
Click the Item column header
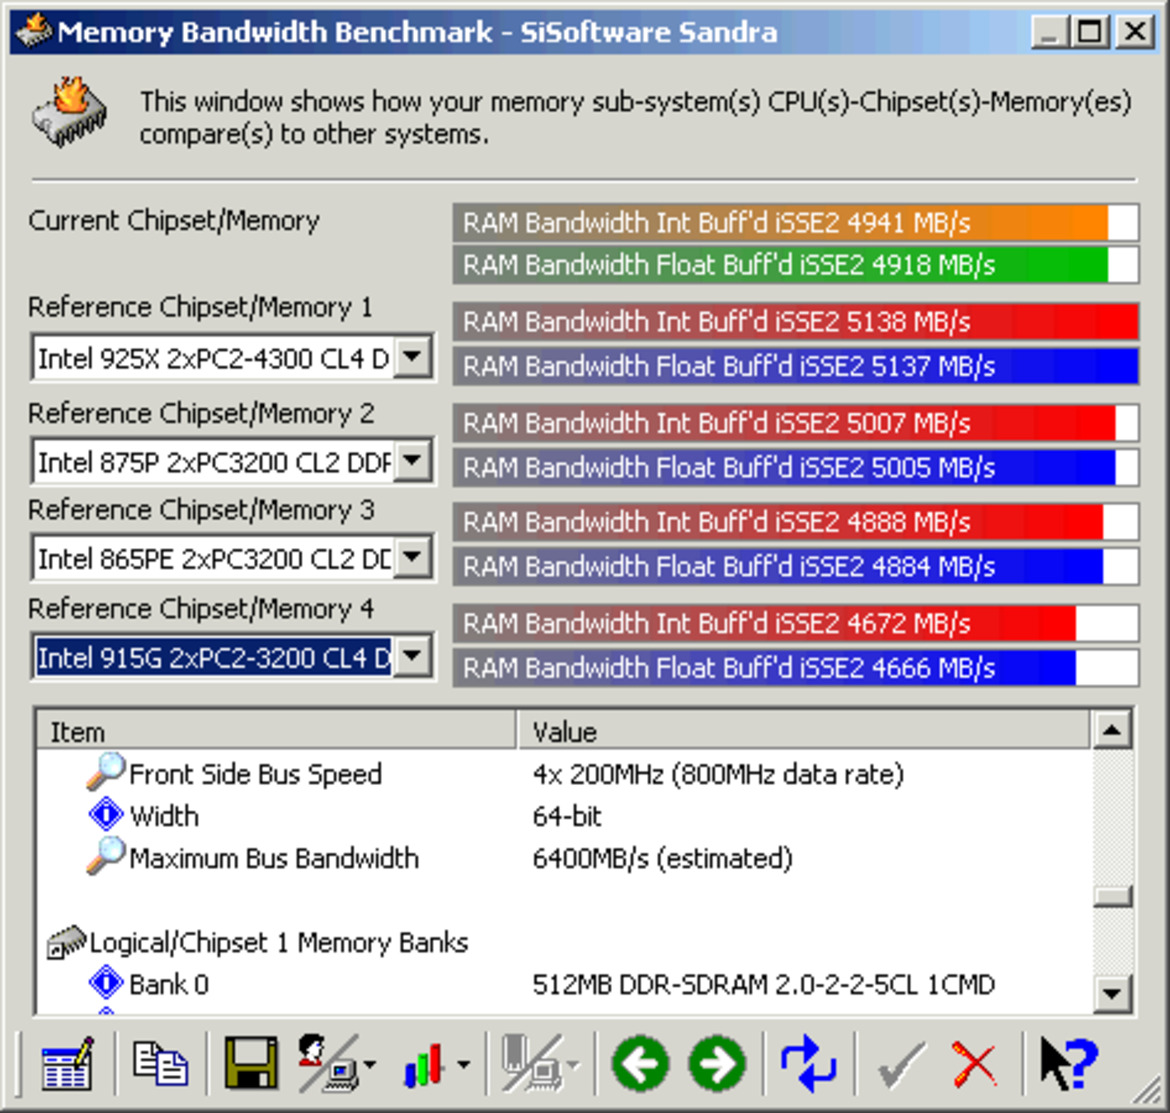(x=276, y=731)
